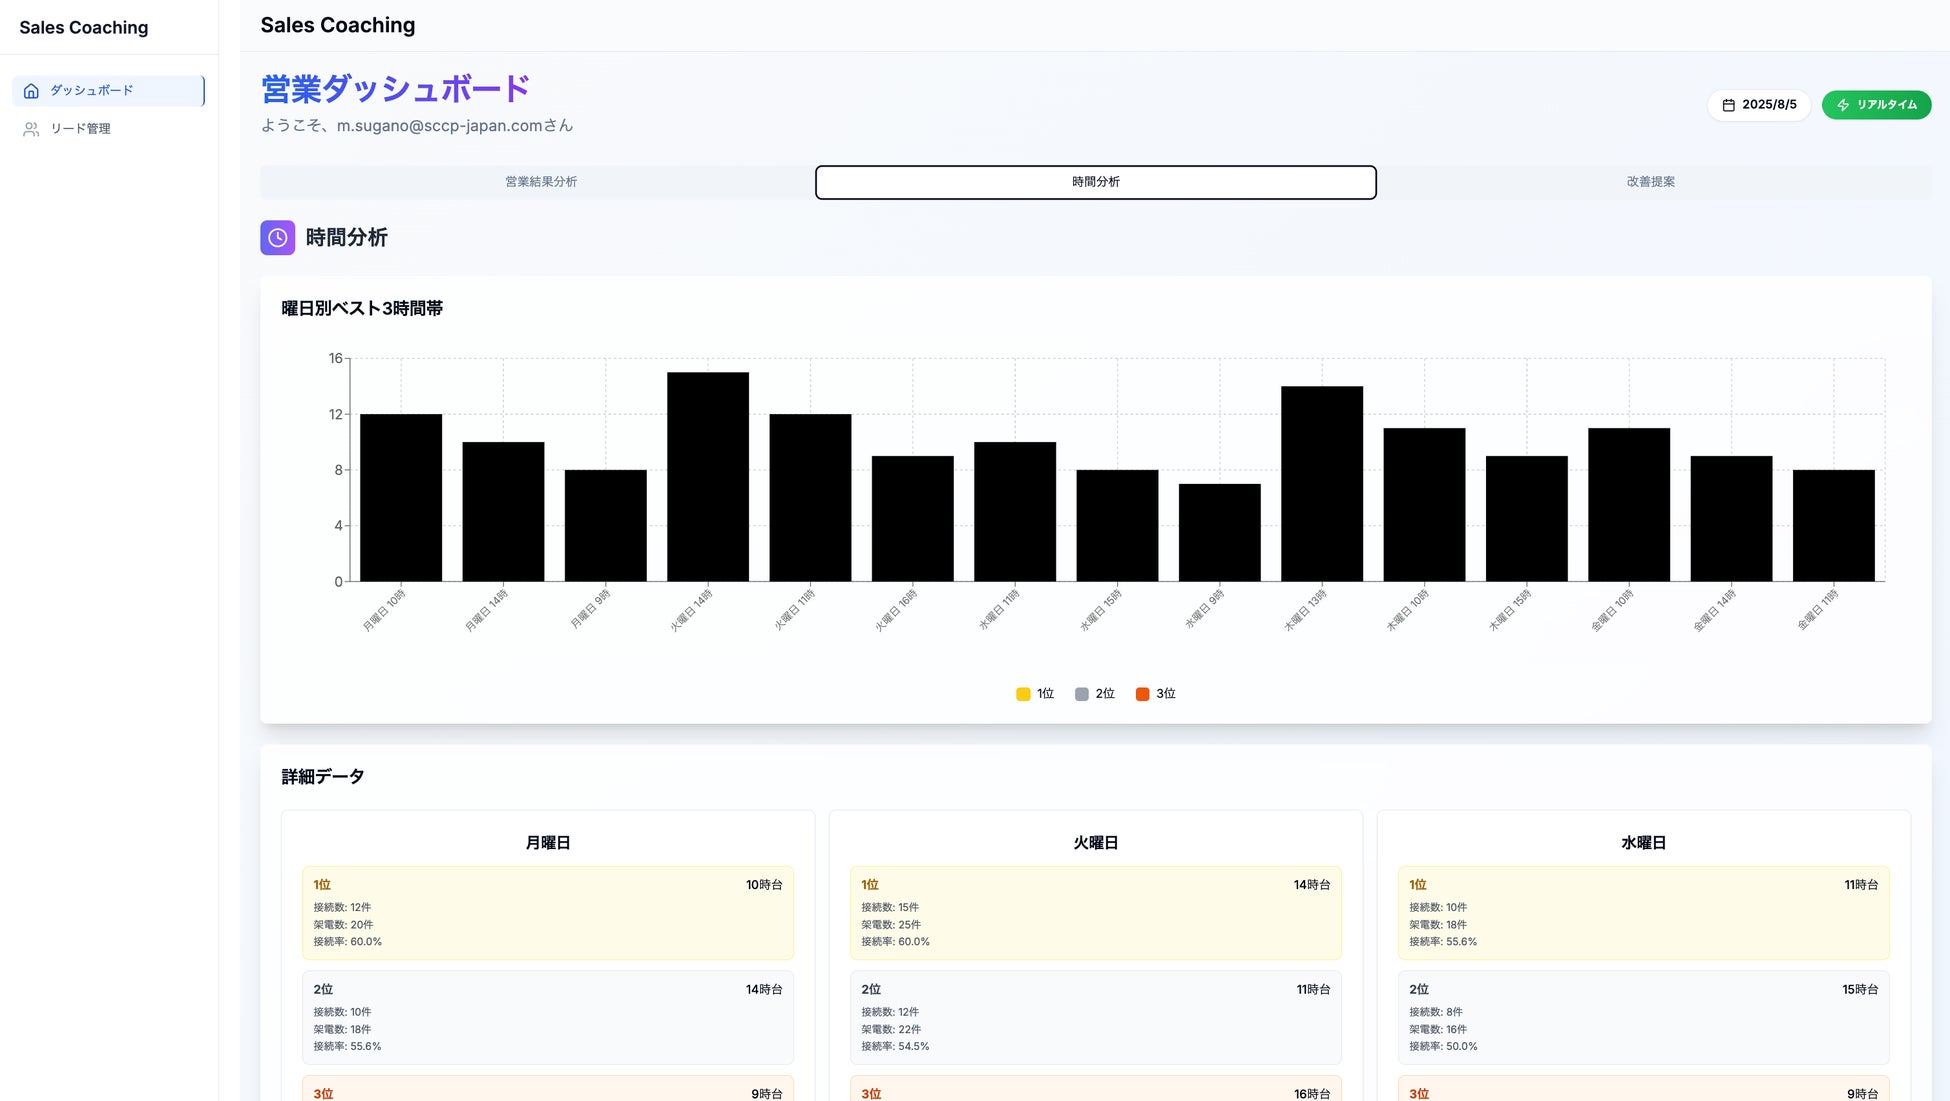Click the home icon beside ダッシュボード
This screenshot has height=1101, width=1950.
coord(31,91)
